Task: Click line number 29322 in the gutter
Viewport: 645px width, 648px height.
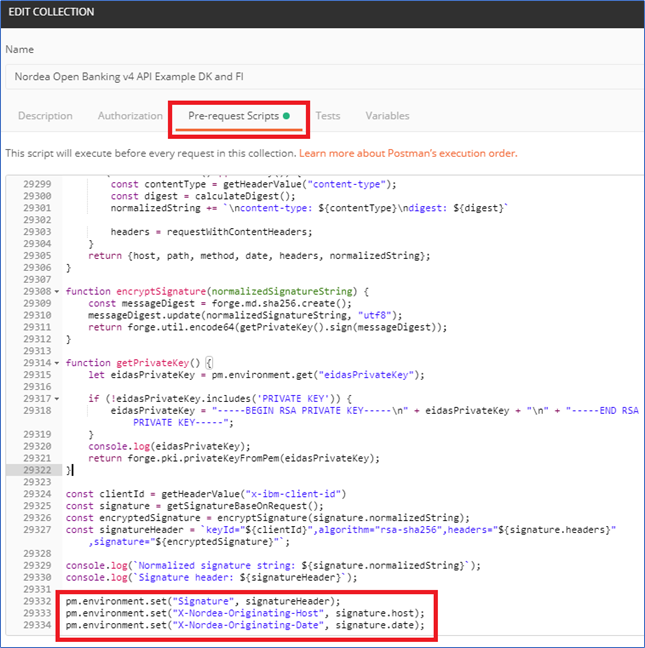Action: [37, 470]
